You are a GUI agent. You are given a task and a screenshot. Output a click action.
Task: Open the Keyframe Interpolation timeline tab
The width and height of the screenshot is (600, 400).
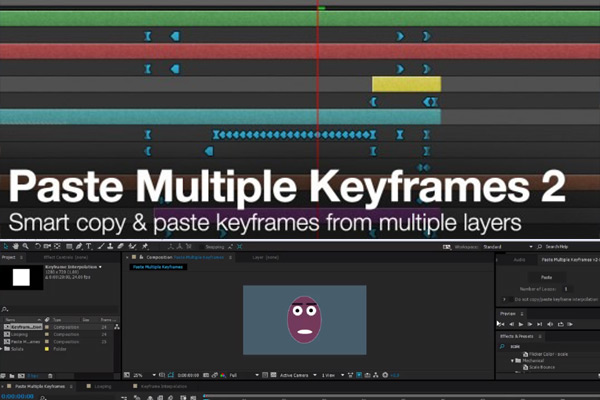coord(164,386)
